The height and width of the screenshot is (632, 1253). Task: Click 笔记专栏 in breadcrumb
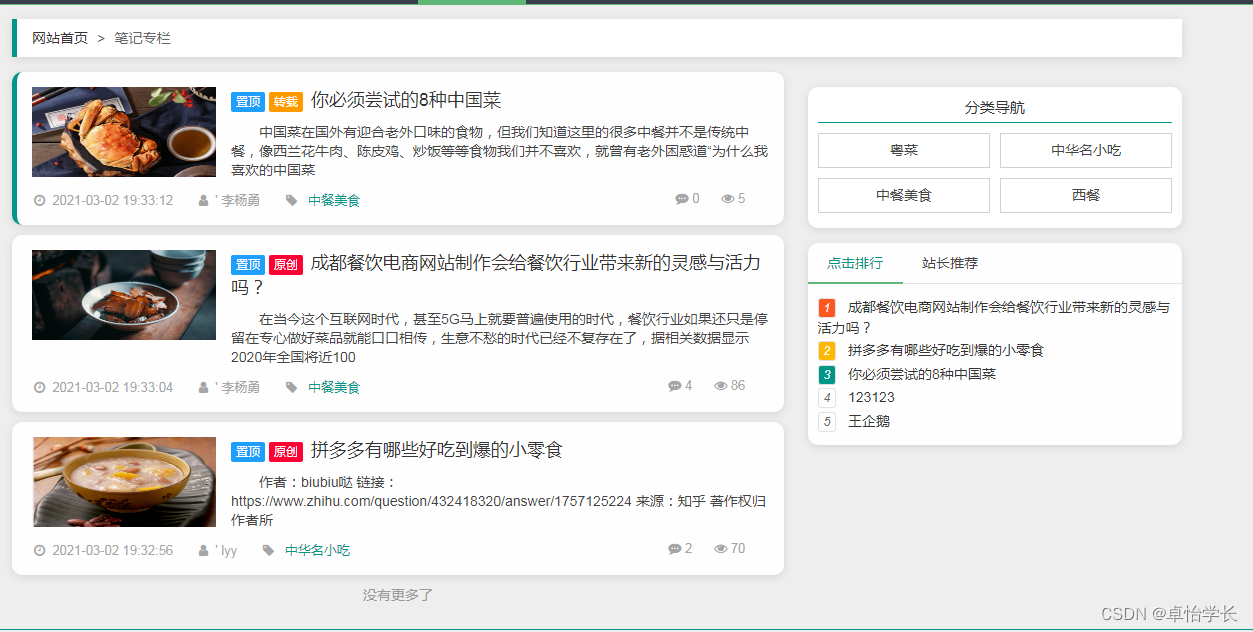(143, 38)
